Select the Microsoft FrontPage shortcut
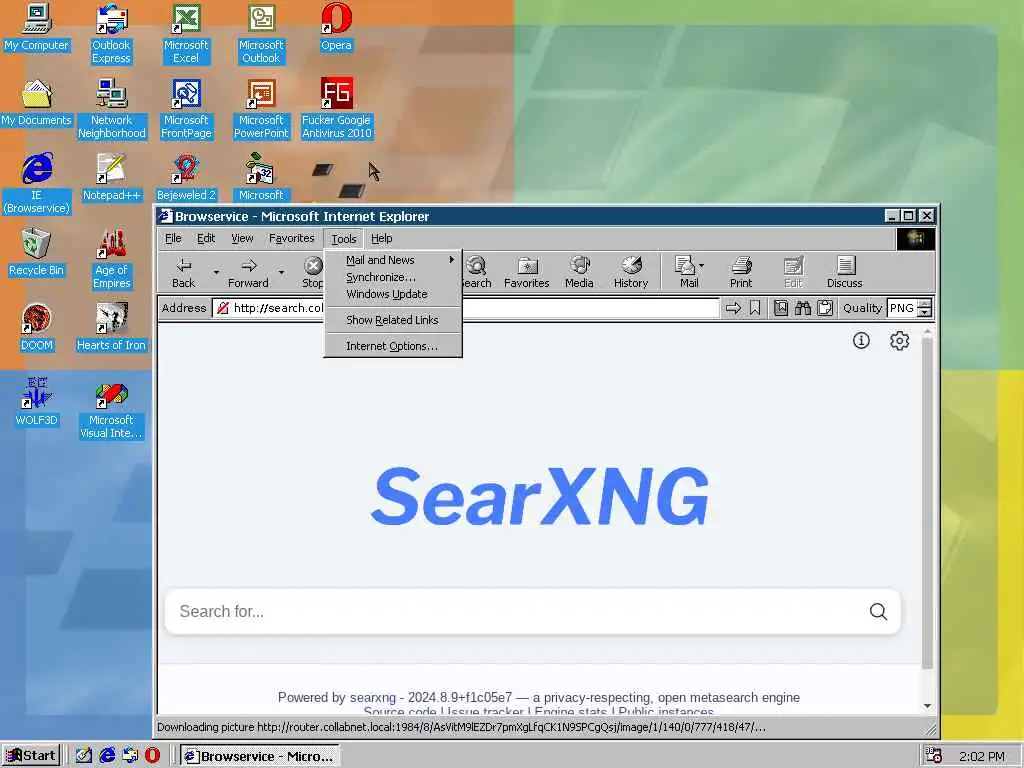Viewport: 1024px width, 768px height. pyautogui.click(x=186, y=109)
